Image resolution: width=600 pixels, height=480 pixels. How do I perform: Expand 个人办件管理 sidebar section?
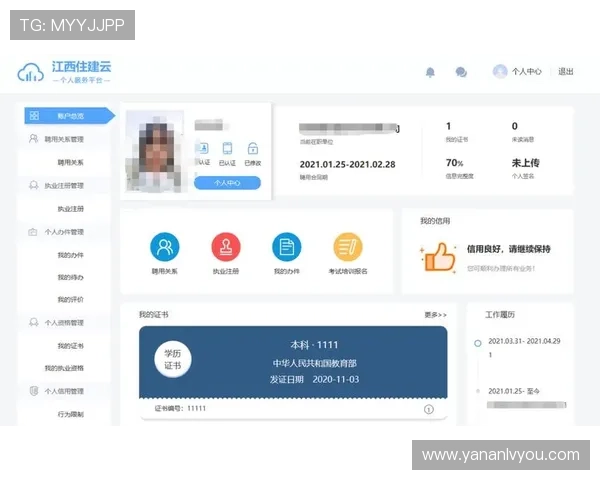(x=64, y=232)
